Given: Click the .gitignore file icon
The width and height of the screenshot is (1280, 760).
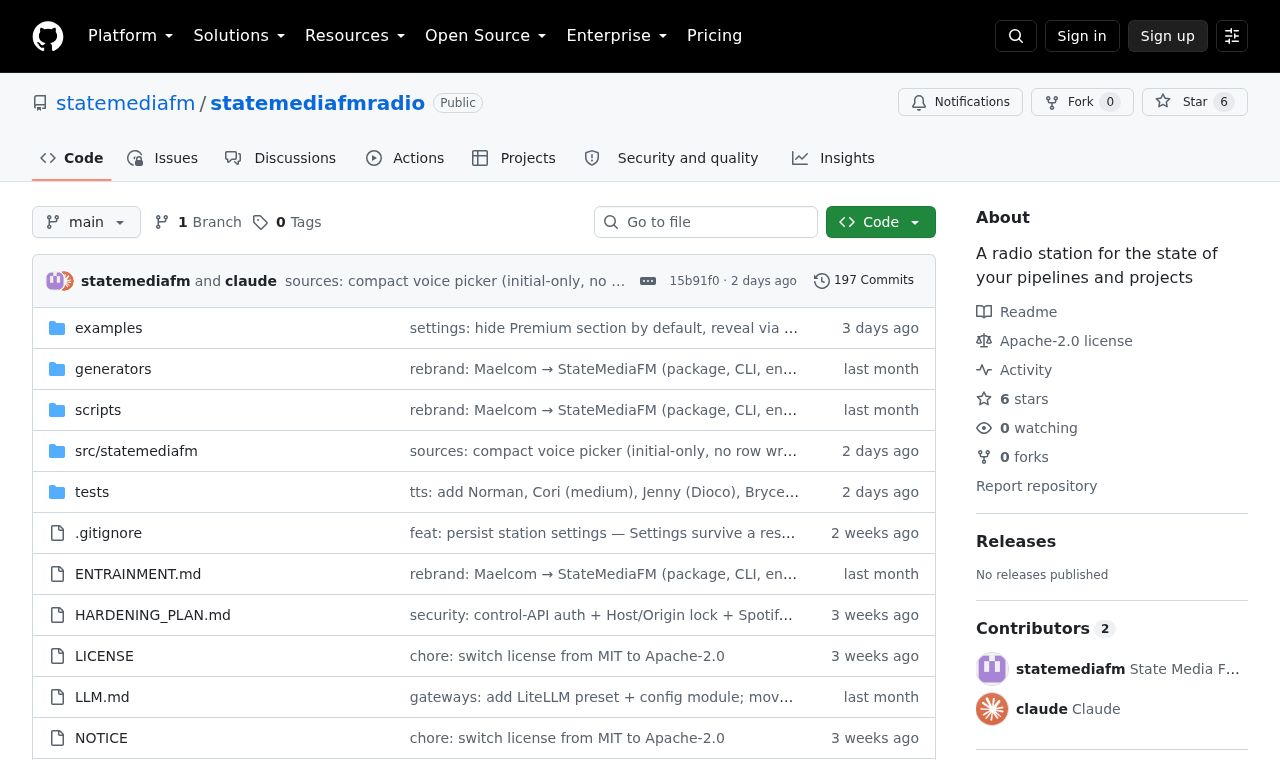Looking at the screenshot, I should [57, 533].
